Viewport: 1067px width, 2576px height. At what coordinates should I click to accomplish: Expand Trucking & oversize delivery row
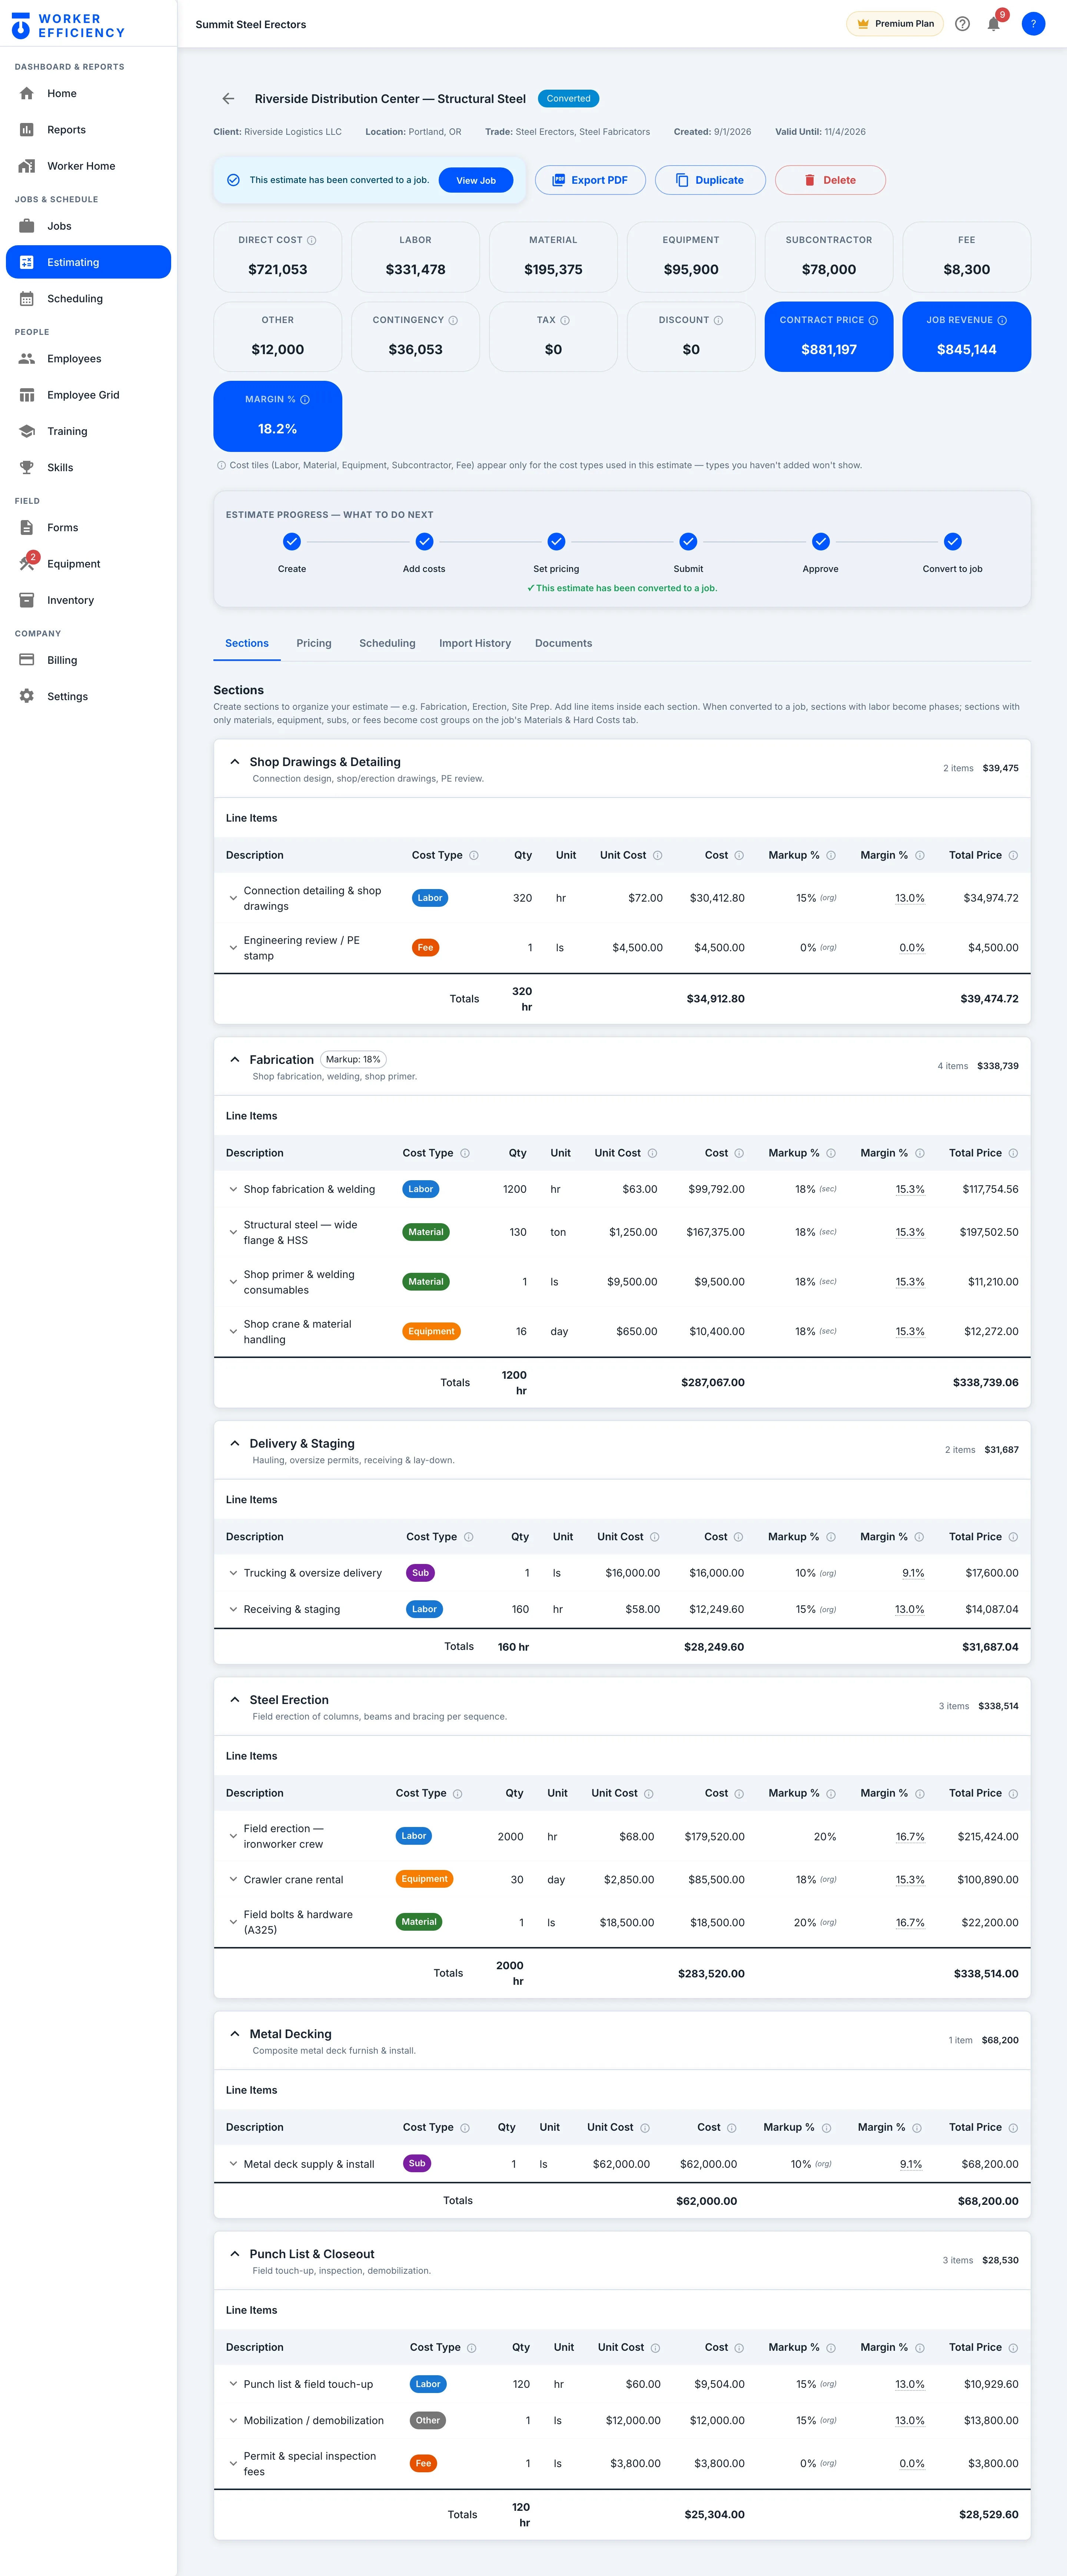pos(233,1573)
